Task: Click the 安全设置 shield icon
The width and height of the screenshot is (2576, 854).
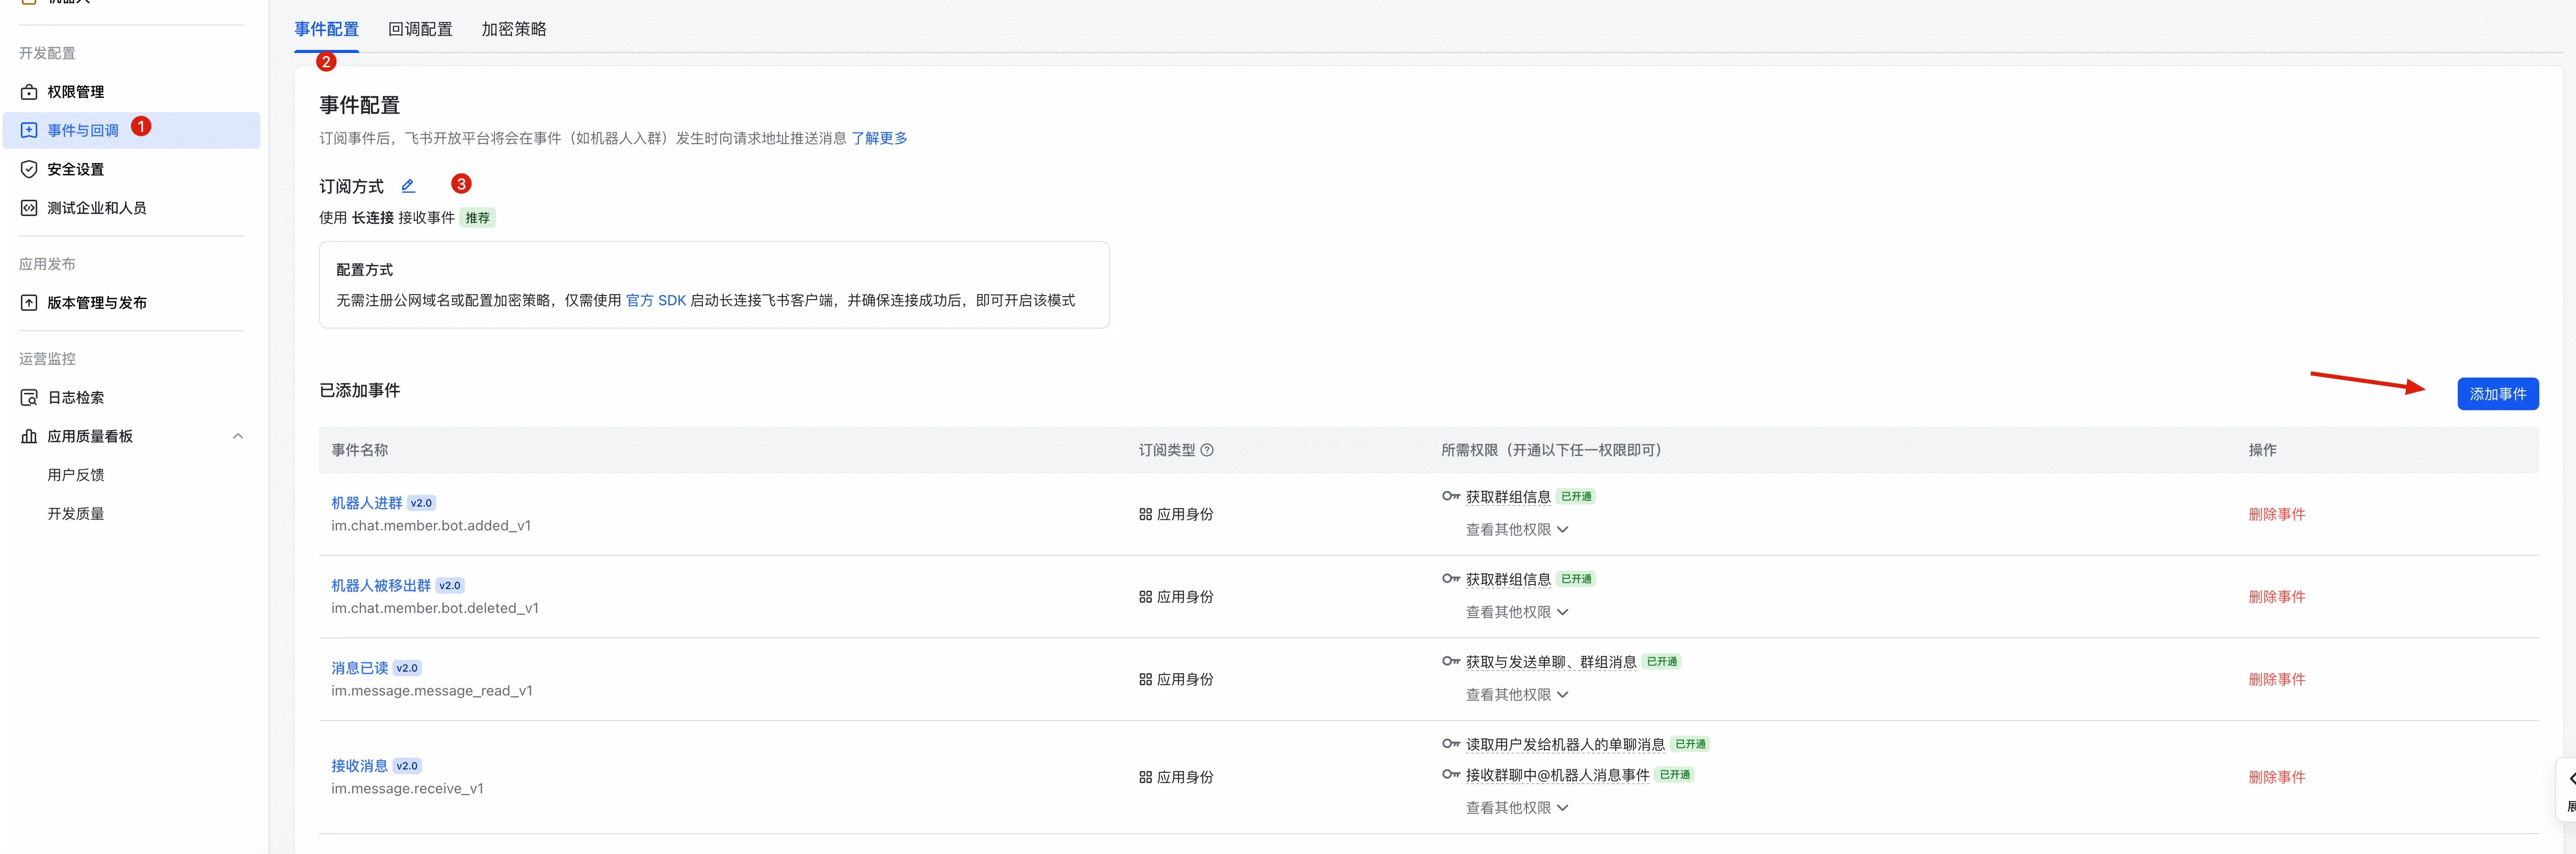Action: 29,169
